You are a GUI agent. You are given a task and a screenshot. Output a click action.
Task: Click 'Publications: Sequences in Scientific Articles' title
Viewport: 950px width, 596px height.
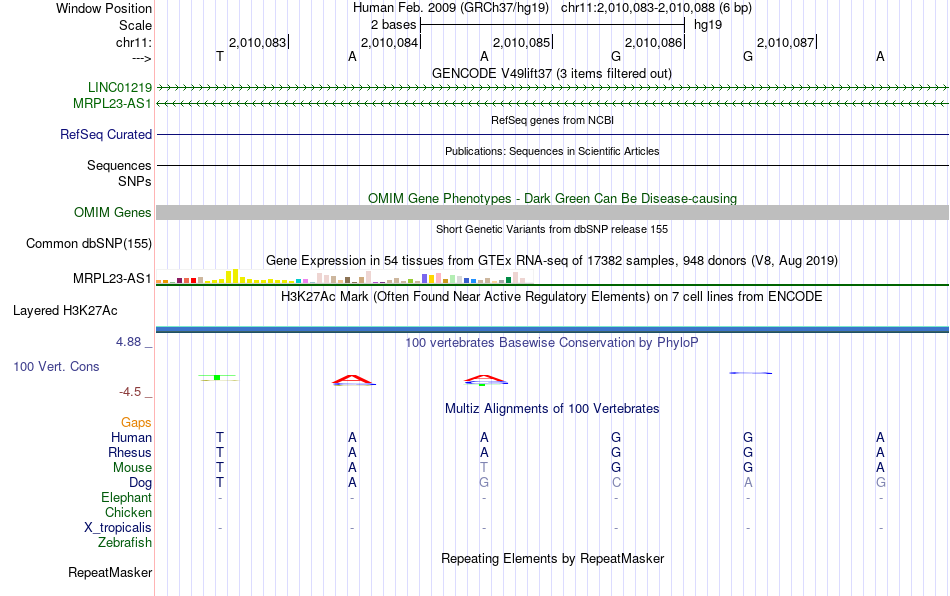point(552,151)
